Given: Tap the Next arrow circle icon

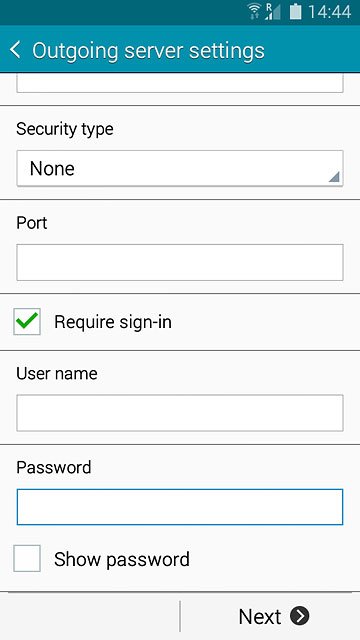Looking at the screenshot, I should pos(300,616).
